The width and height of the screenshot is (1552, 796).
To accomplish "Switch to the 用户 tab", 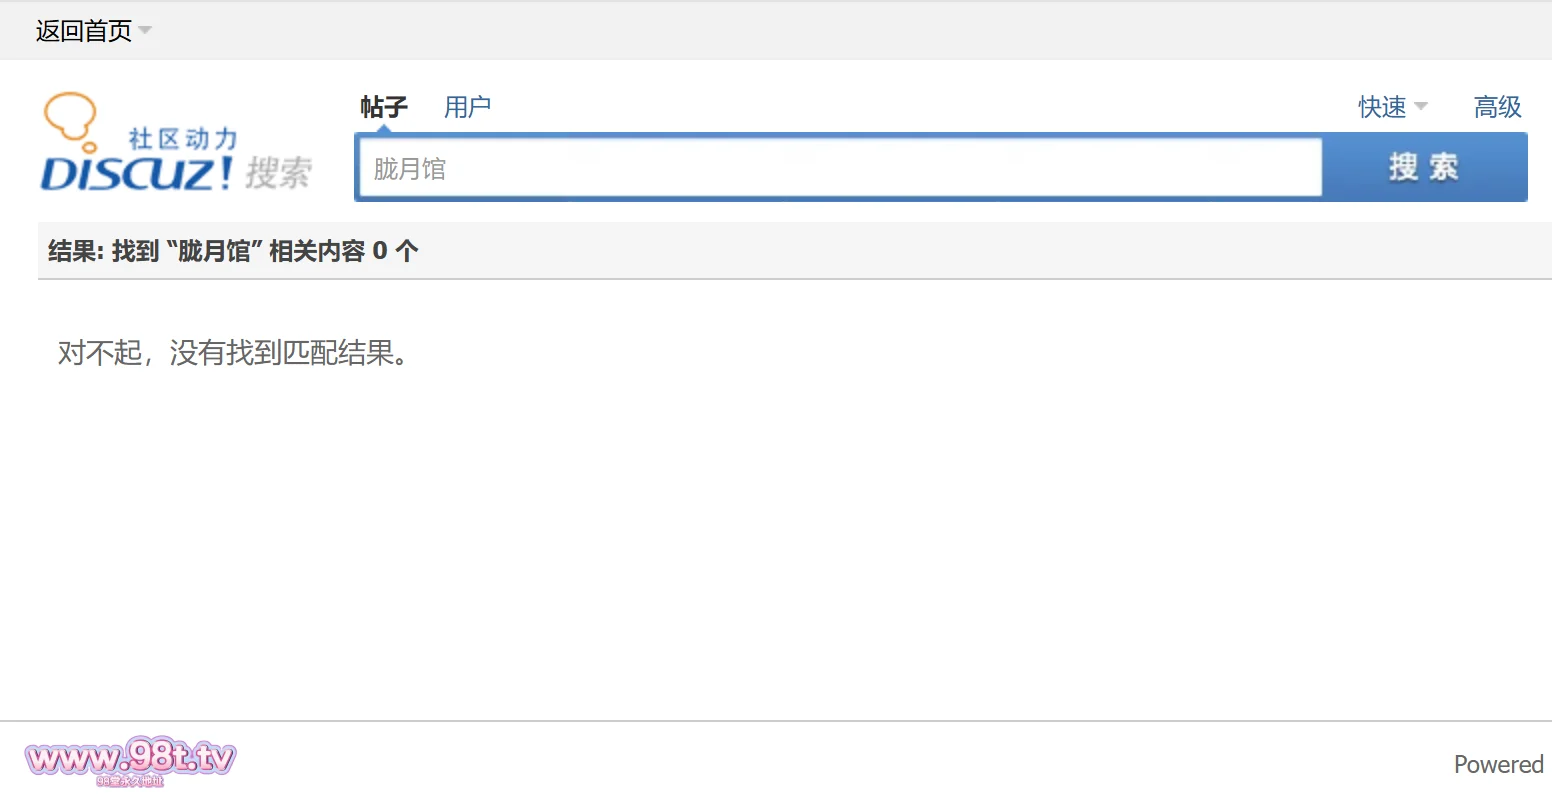I will (x=467, y=107).
